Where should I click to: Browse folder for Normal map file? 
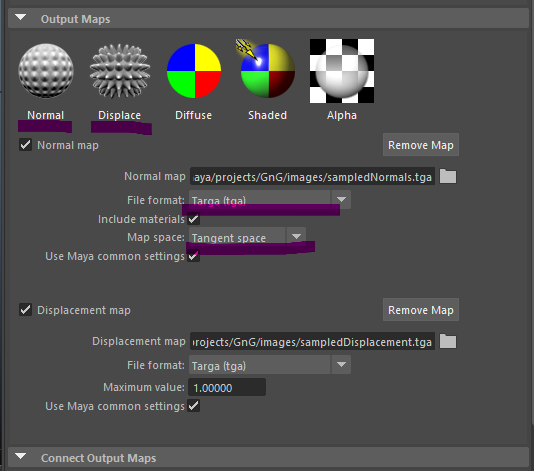[448, 176]
